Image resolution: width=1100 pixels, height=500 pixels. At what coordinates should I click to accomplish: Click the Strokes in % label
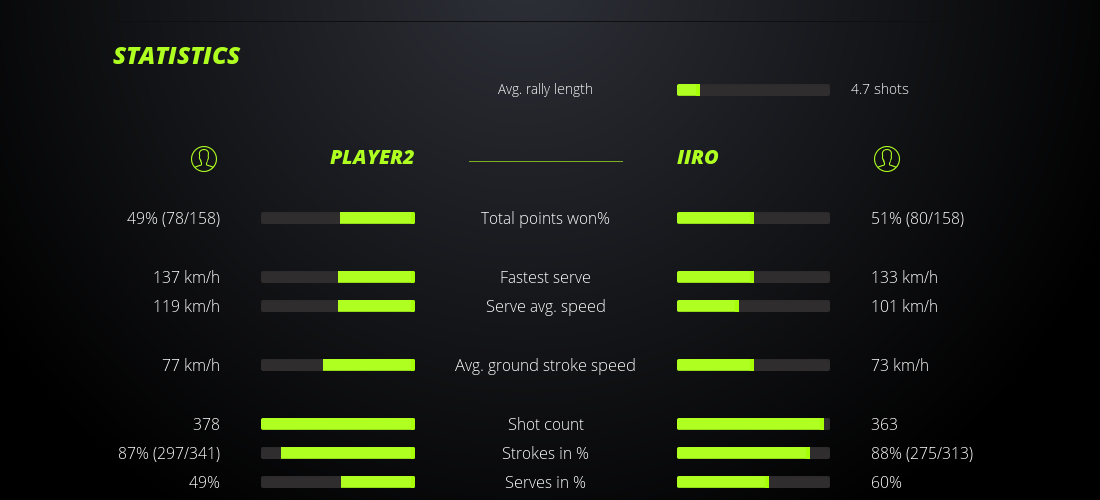pyautogui.click(x=545, y=453)
